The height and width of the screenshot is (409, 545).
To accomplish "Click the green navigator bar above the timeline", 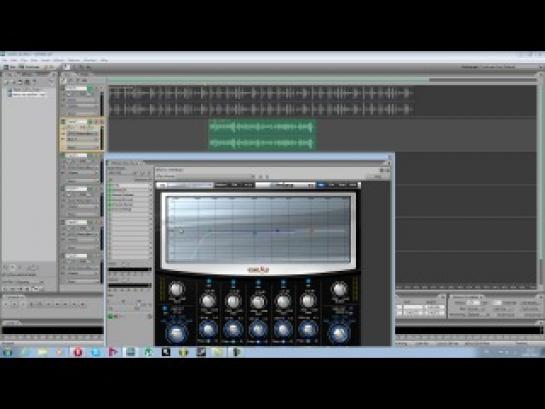I will point(268,80).
